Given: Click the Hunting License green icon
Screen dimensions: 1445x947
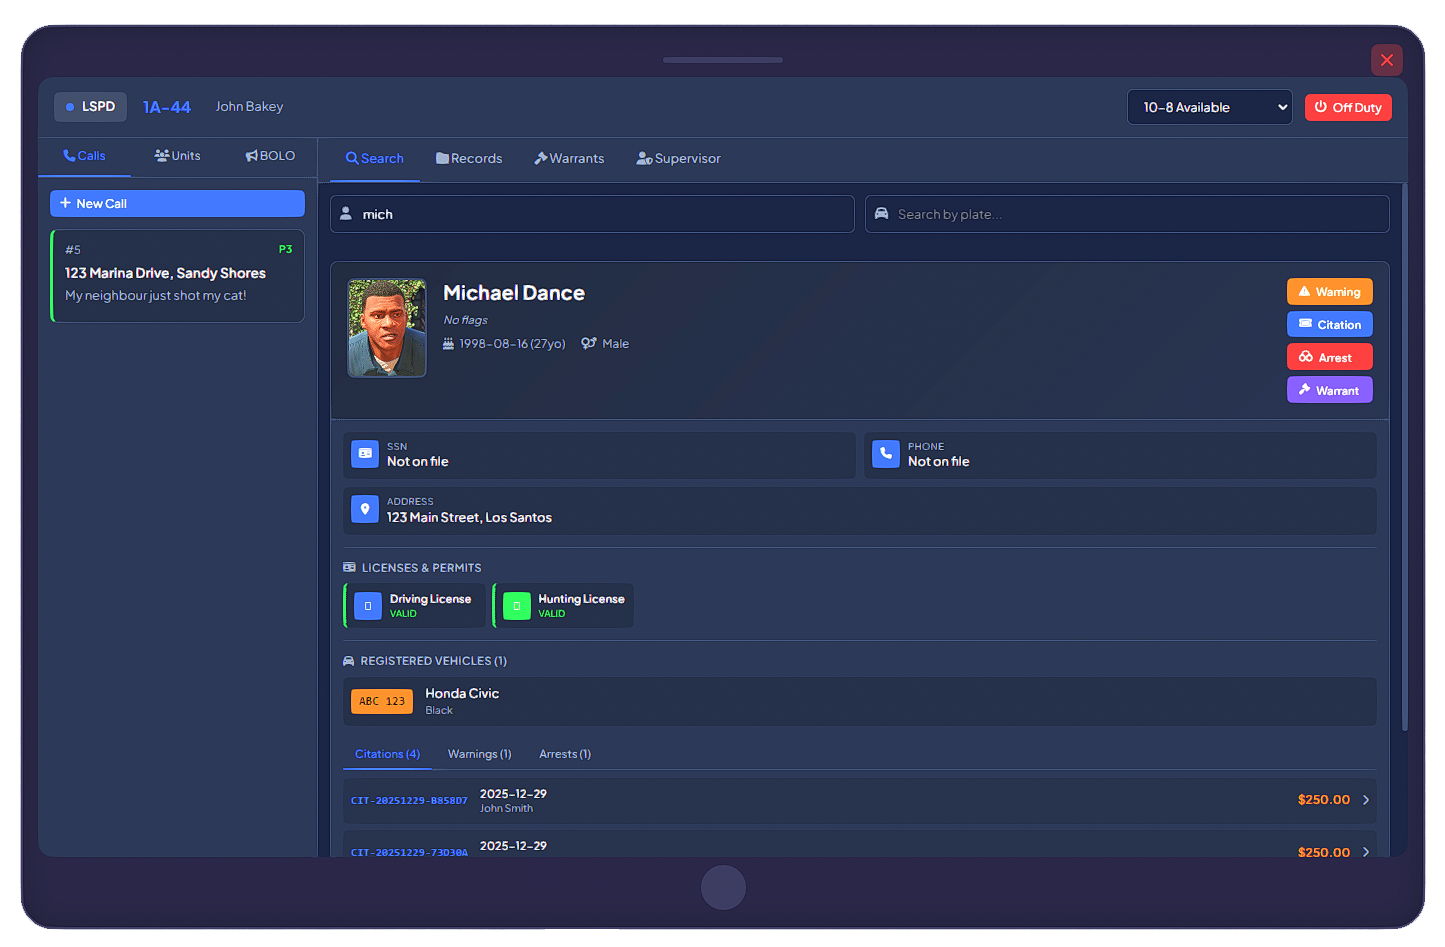Looking at the screenshot, I should 517,606.
